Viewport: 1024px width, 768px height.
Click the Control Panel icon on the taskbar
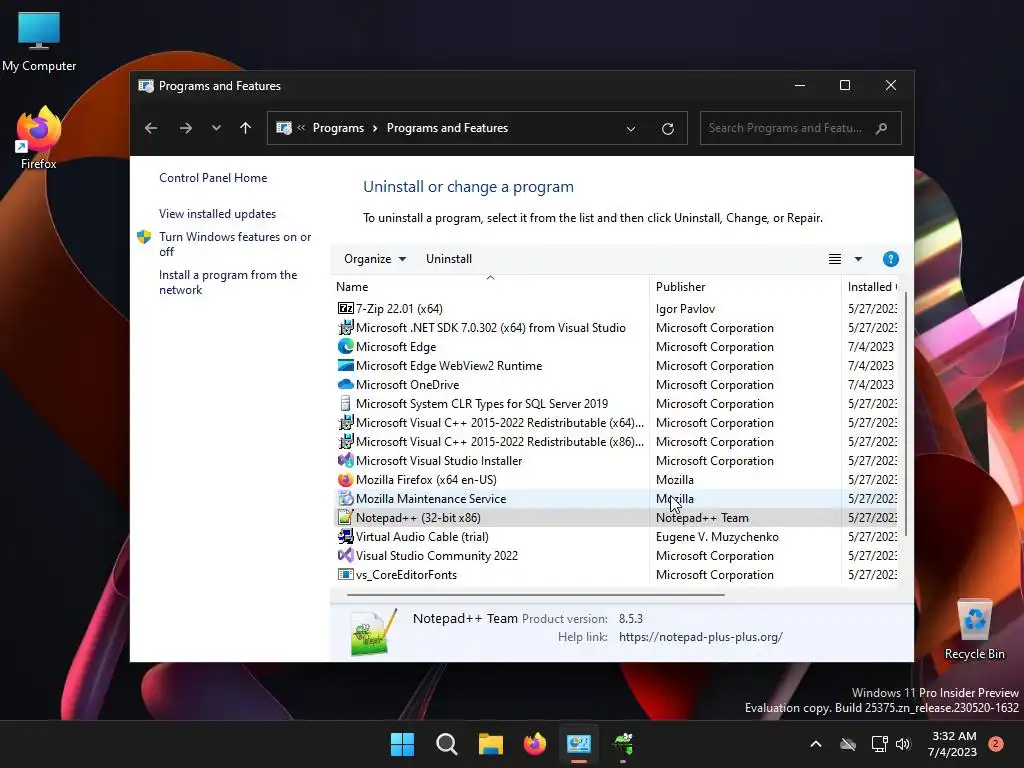(579, 744)
